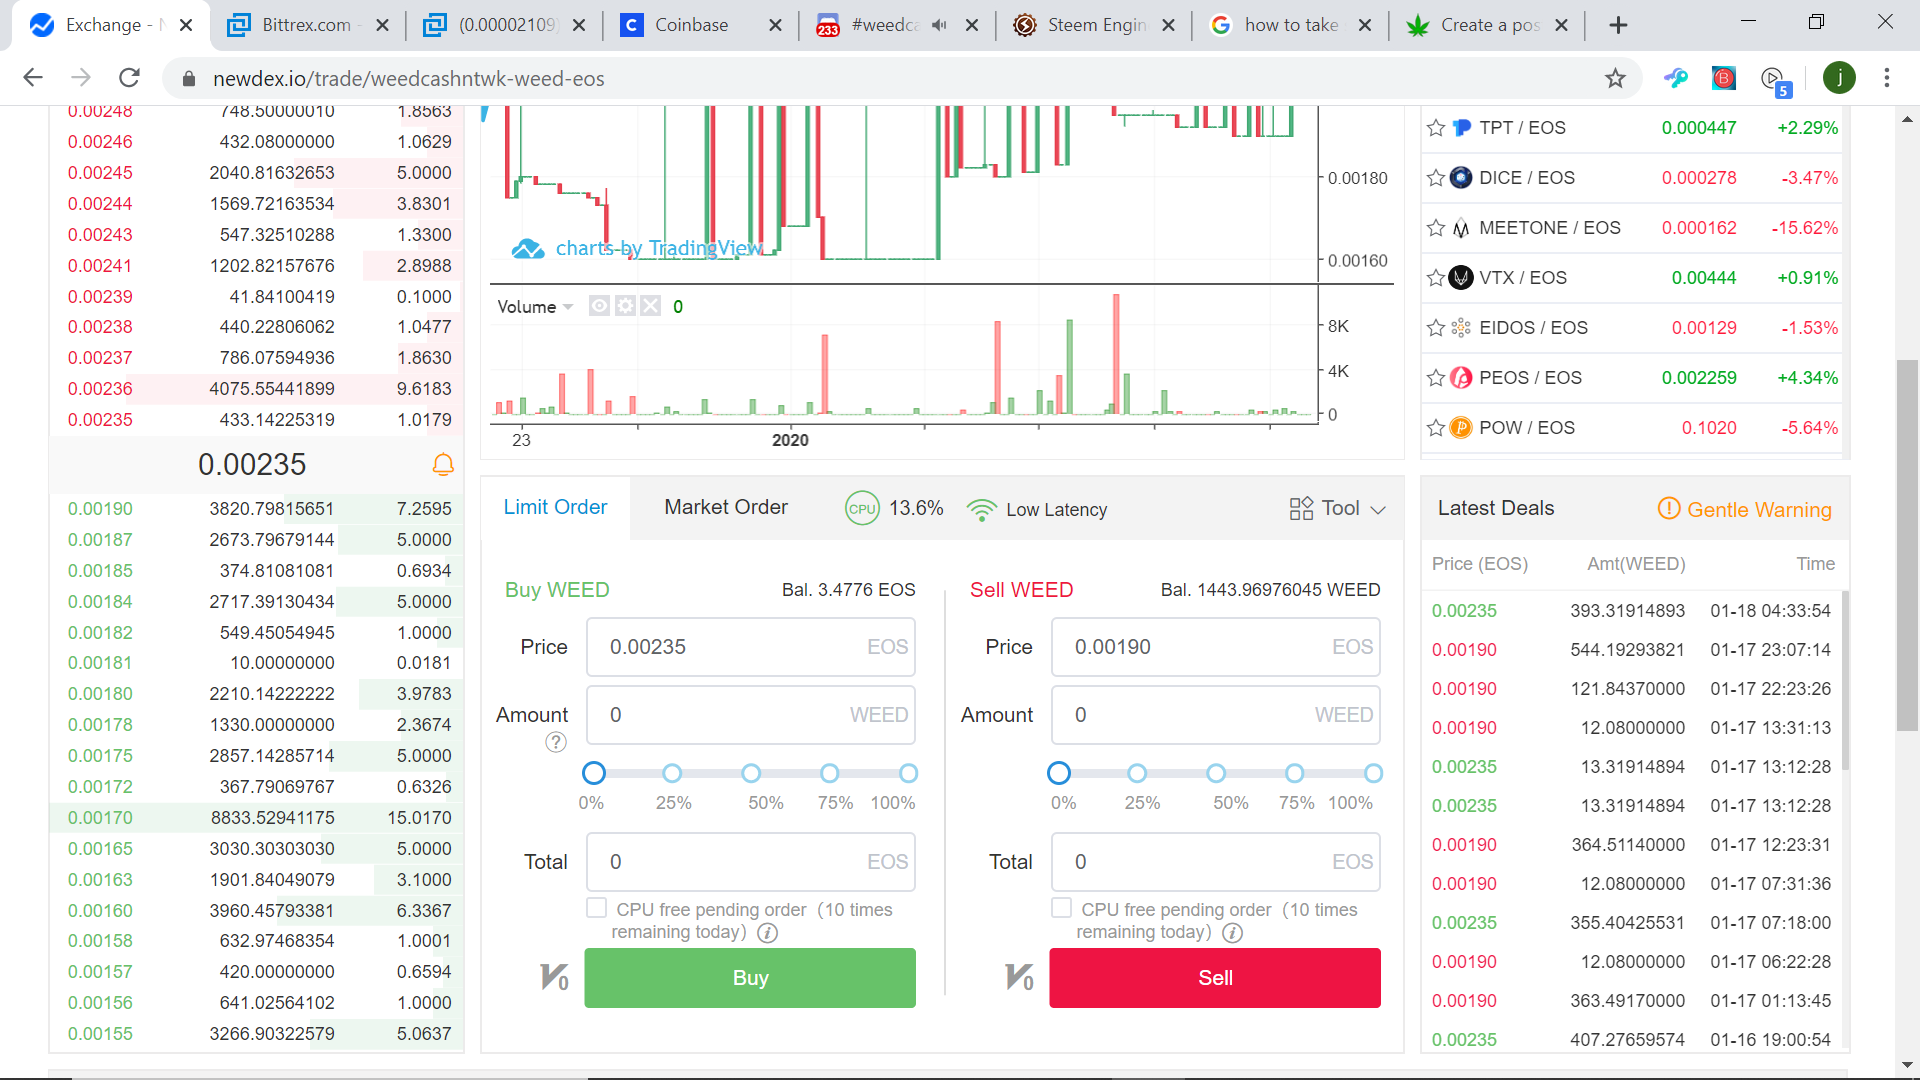Favorite the MEETONE / EOS pair star

pos(1436,228)
